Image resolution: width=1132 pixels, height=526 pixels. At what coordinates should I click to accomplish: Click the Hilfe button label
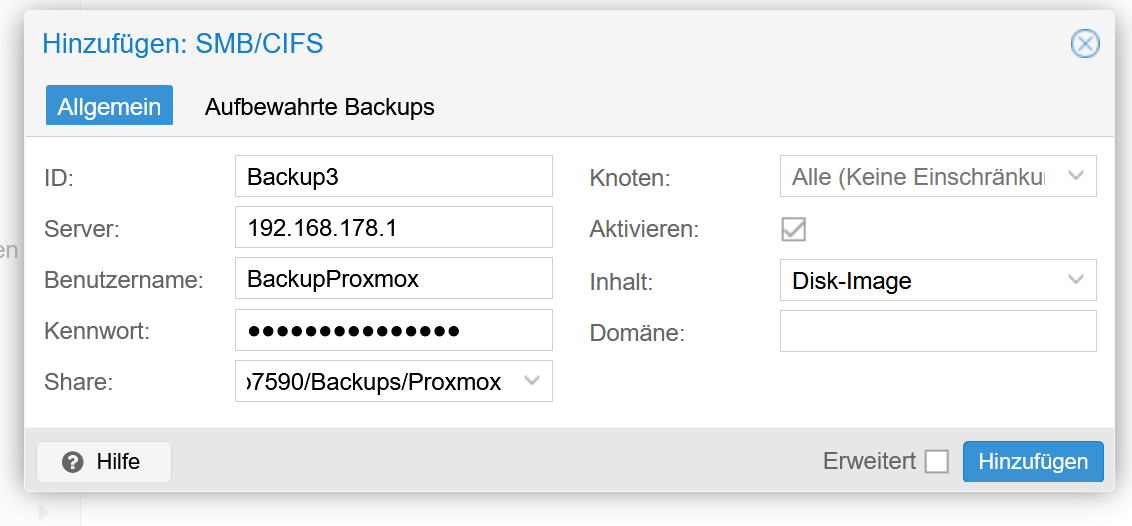(118, 462)
